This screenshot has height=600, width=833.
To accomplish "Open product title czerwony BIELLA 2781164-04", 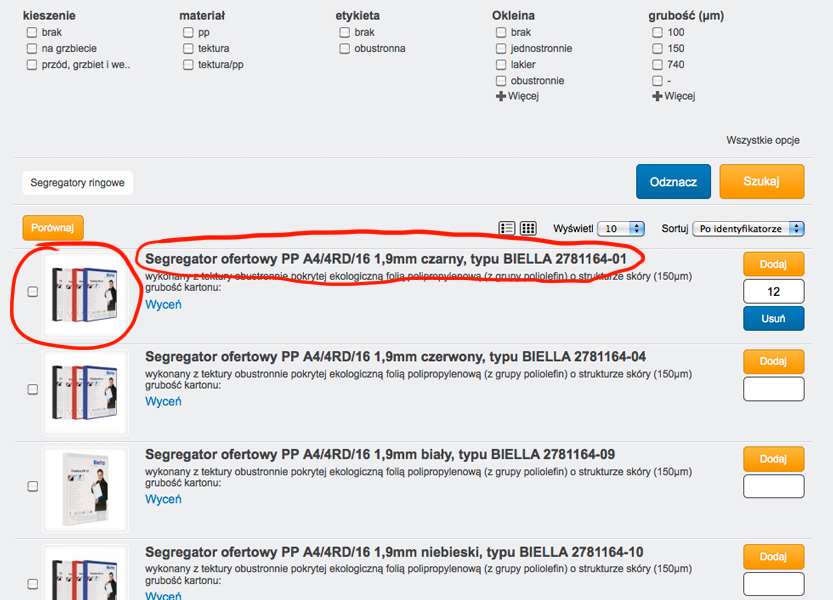I will coord(395,357).
